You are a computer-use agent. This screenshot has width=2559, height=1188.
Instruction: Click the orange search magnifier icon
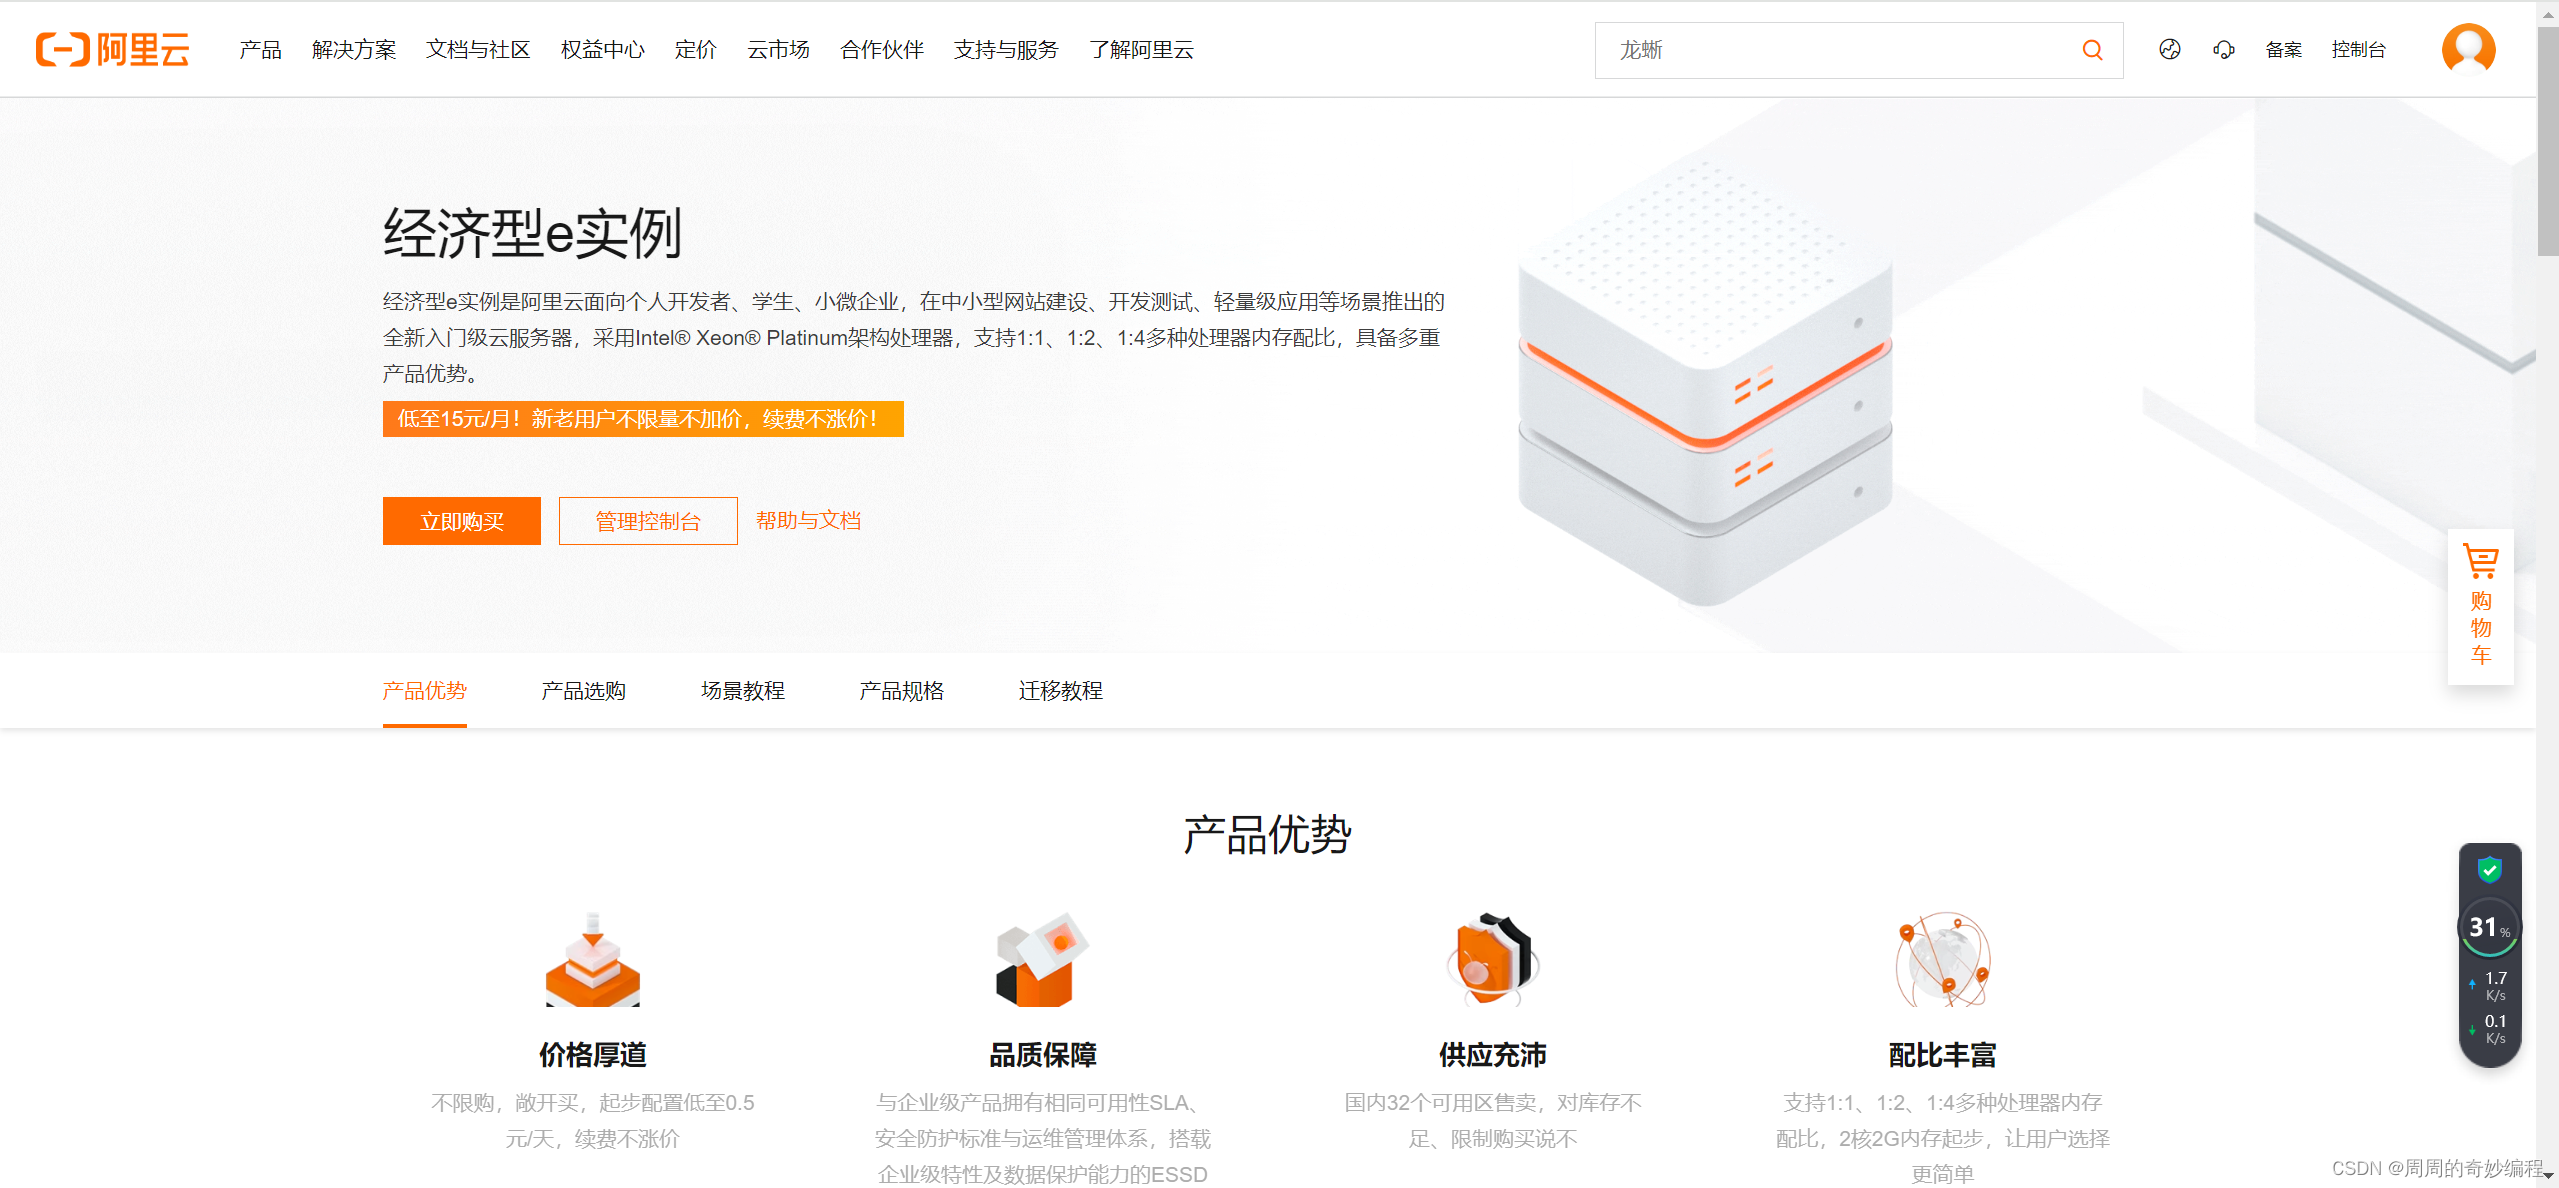(2092, 50)
